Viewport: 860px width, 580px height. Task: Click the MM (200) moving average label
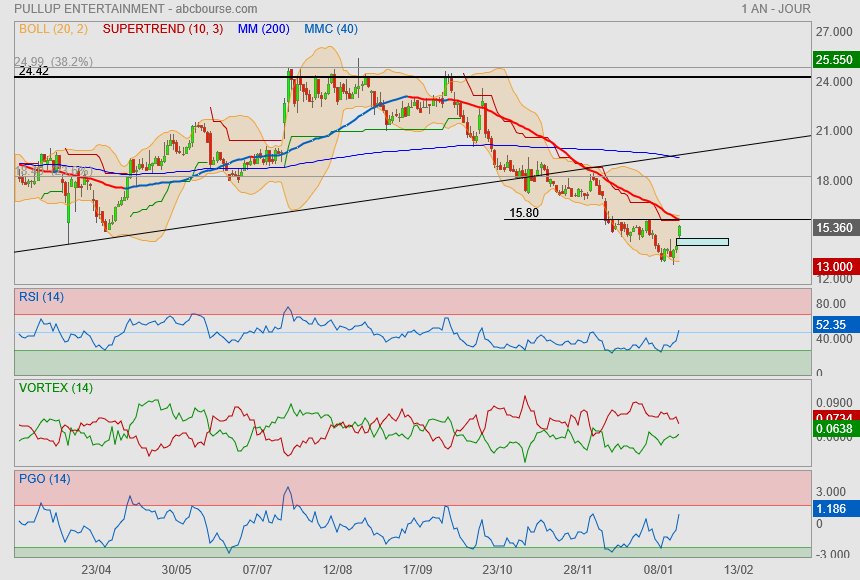(x=263, y=29)
